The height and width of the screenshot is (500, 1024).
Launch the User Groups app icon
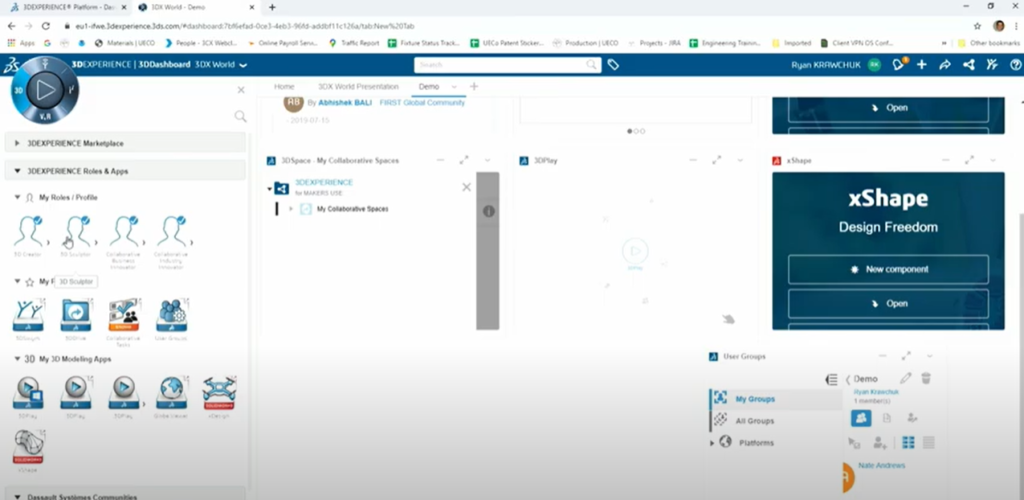point(171,315)
